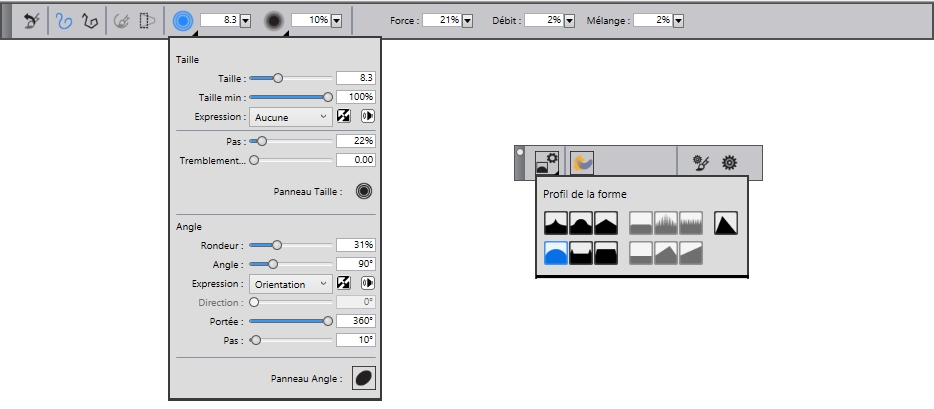Toggle invert expression in Angle section
Screen dimensions: 934x409
344,284
